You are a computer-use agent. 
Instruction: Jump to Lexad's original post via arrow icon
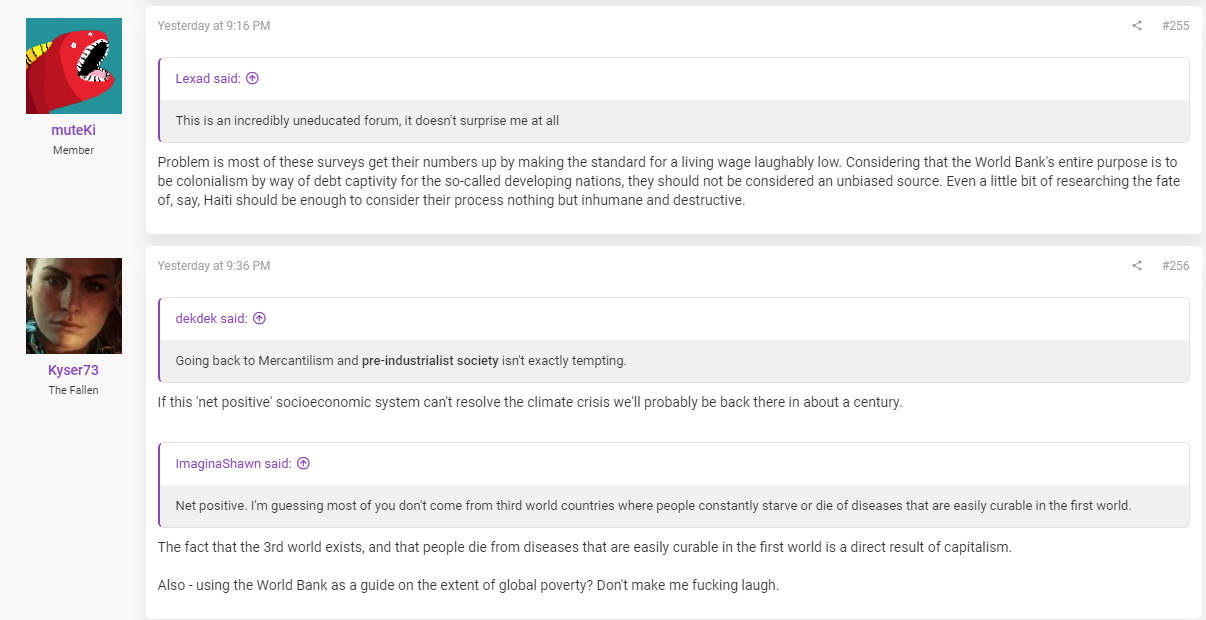[252, 79]
